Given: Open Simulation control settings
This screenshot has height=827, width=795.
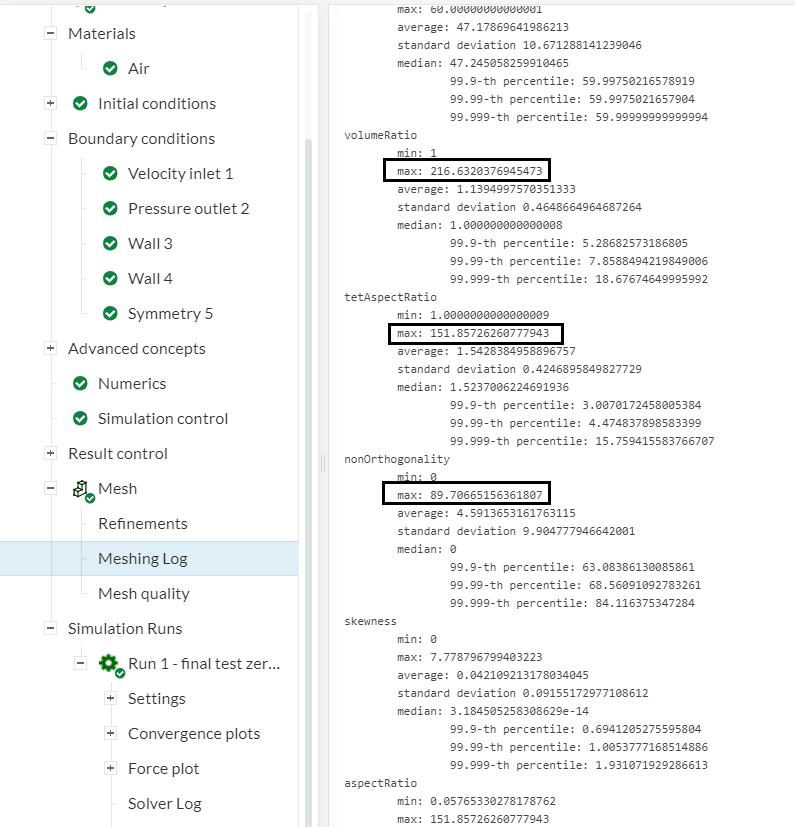Looking at the screenshot, I should tap(163, 419).
